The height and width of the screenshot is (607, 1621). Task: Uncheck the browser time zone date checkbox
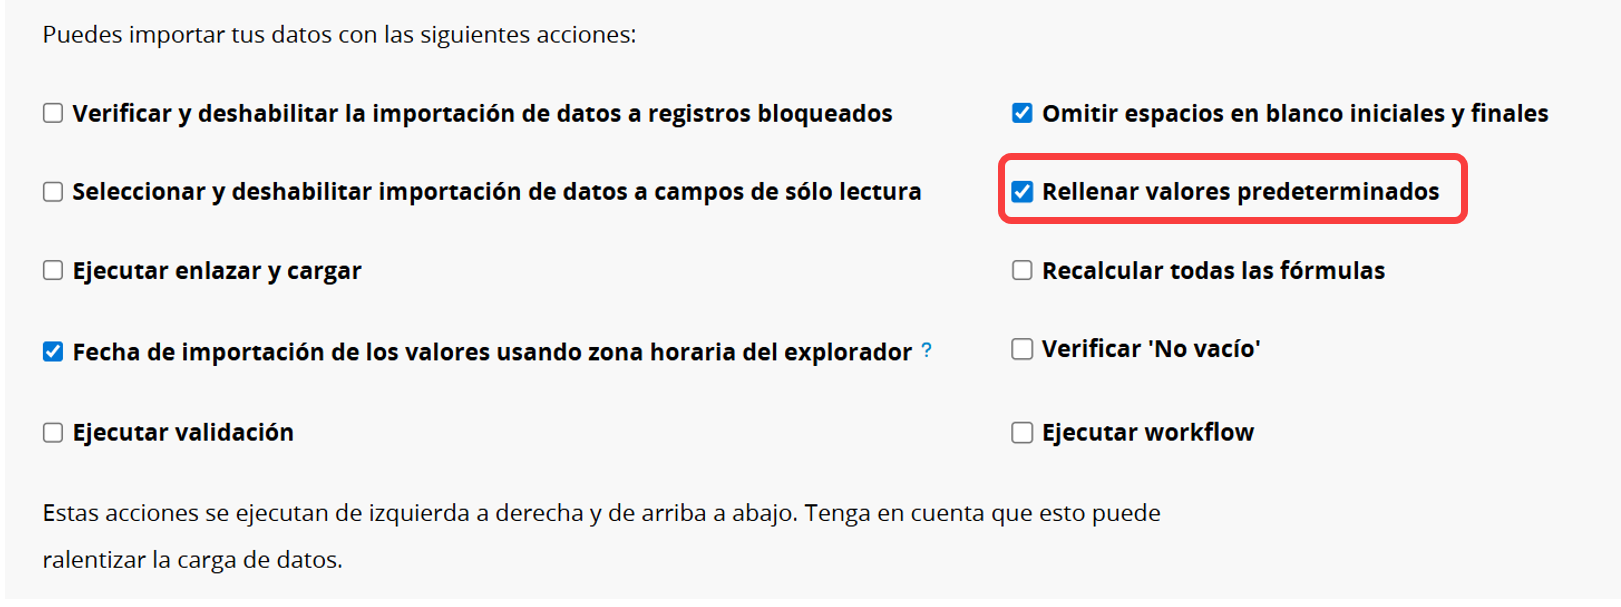53,352
